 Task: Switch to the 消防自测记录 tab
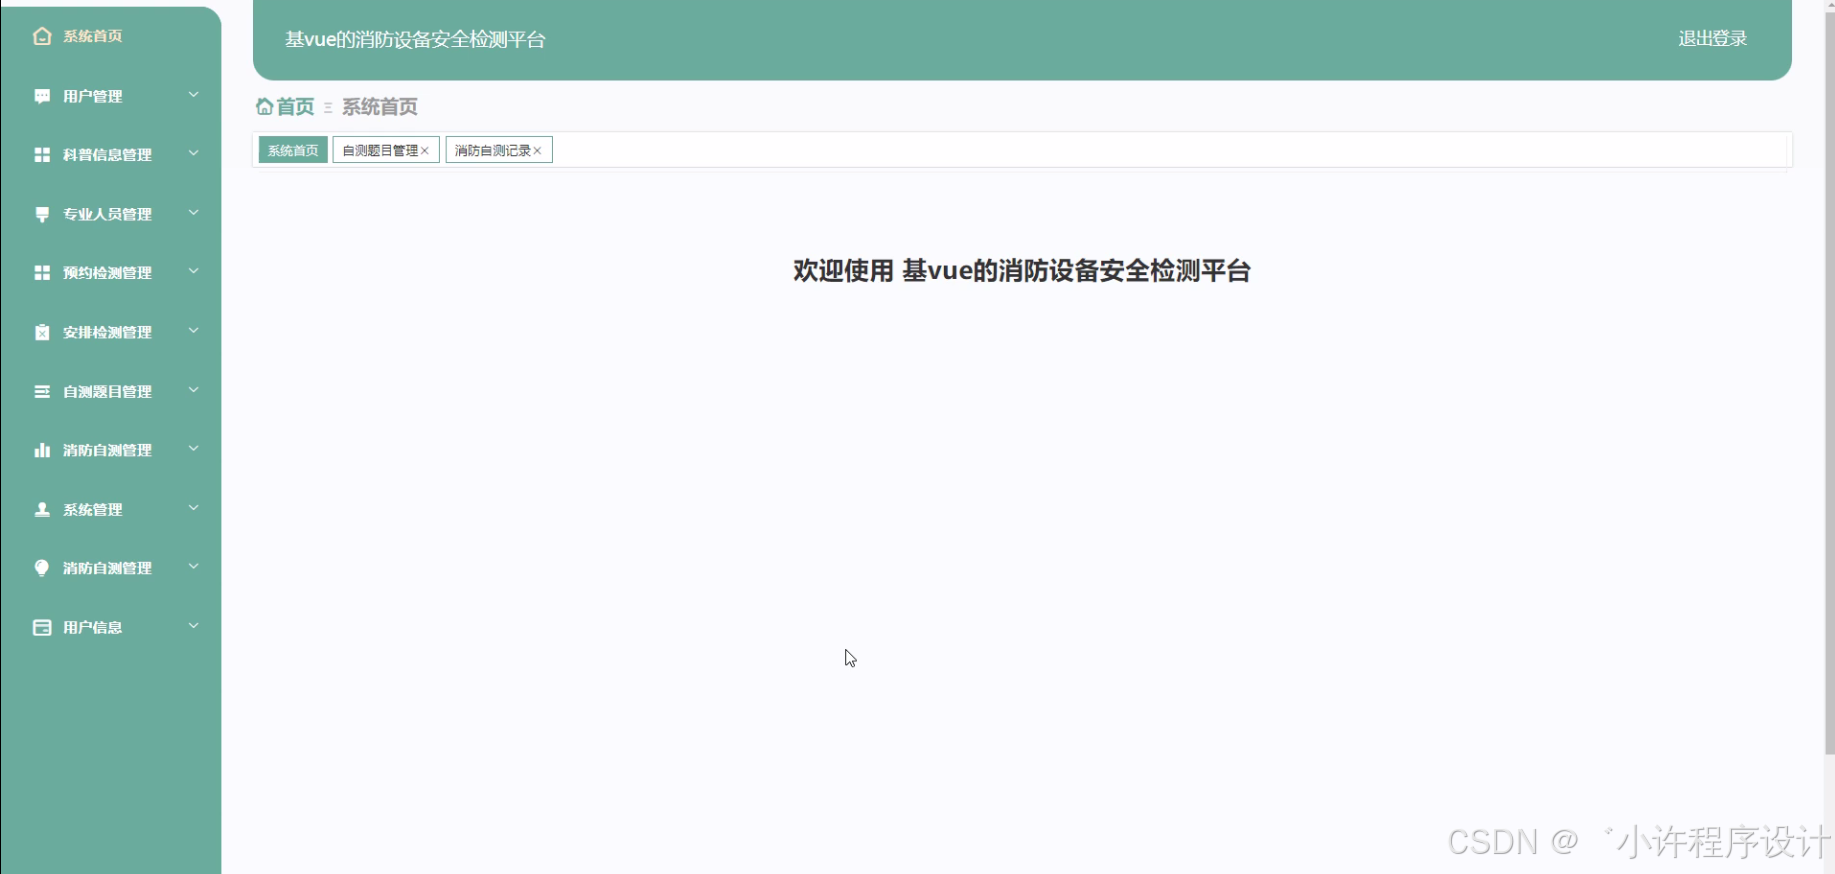pos(492,150)
